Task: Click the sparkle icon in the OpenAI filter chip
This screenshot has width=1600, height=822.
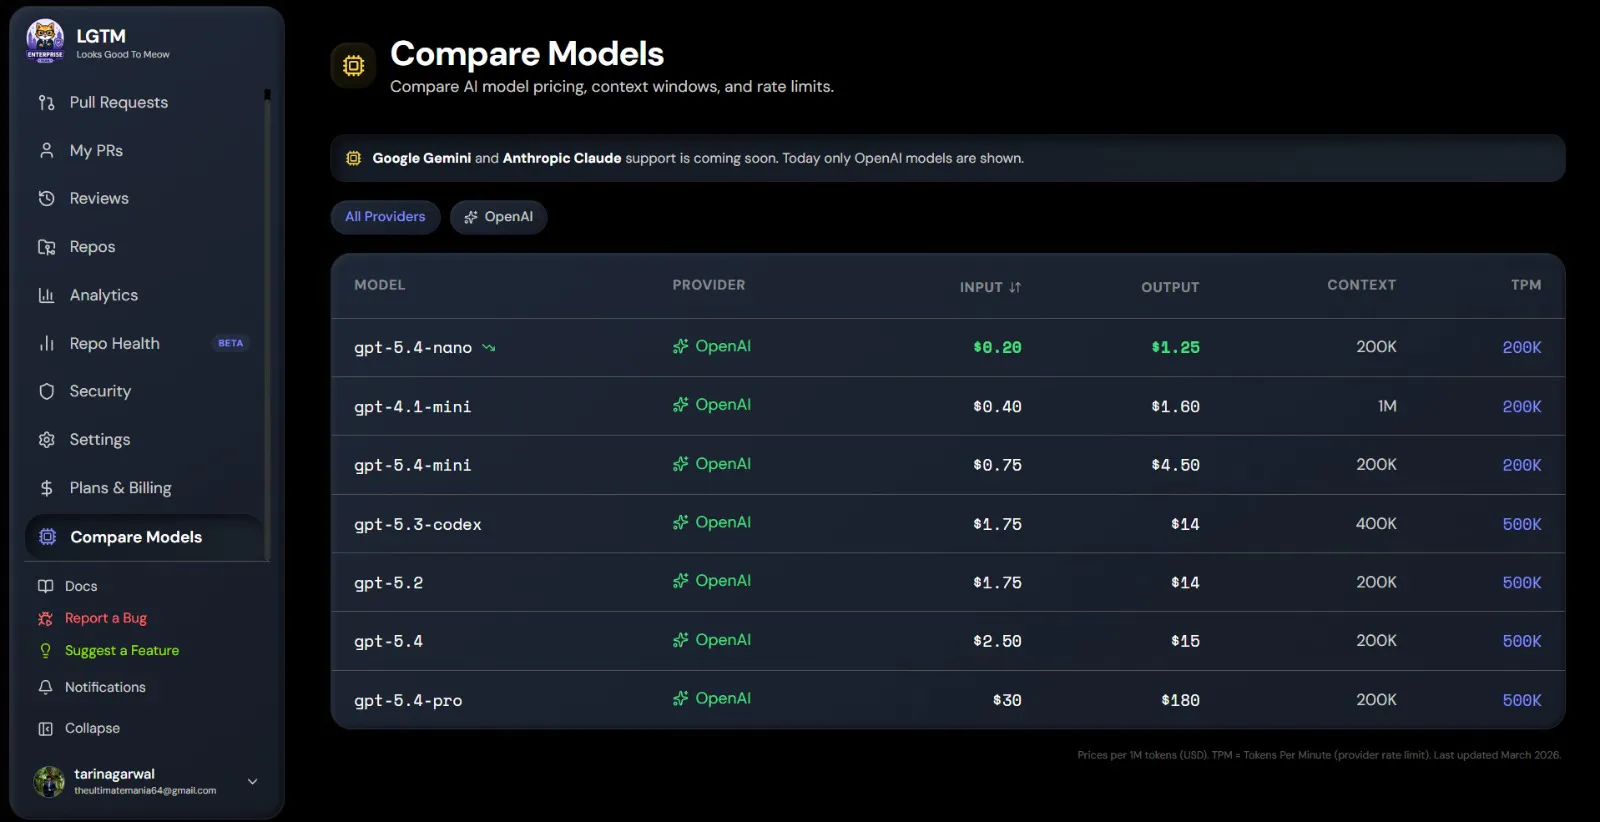Action: point(471,217)
